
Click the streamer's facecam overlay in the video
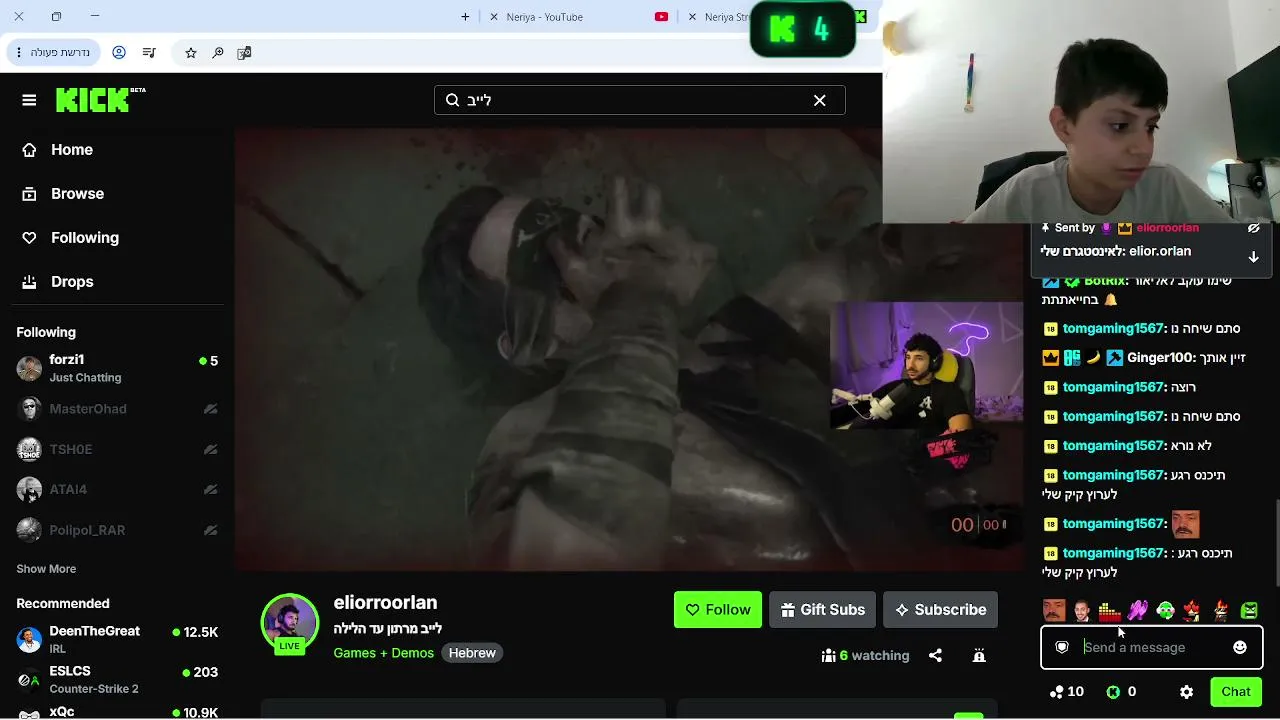coord(926,366)
